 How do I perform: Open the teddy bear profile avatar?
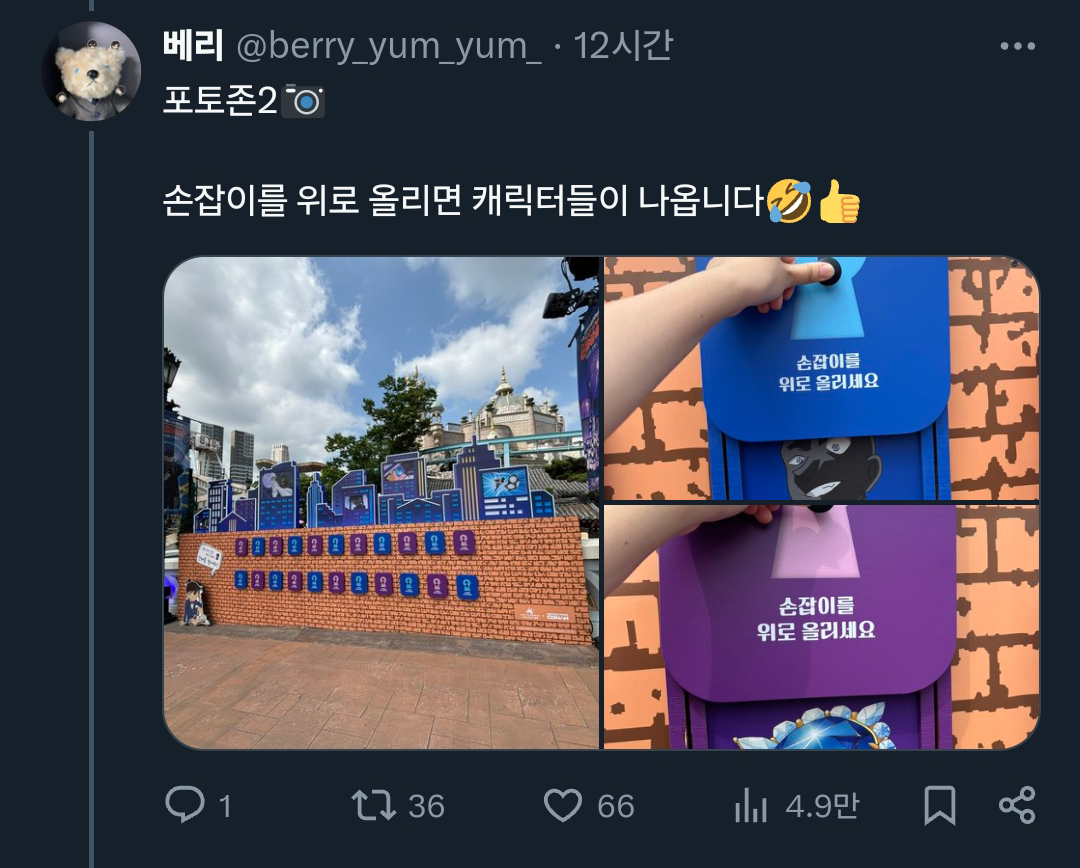tap(92, 71)
